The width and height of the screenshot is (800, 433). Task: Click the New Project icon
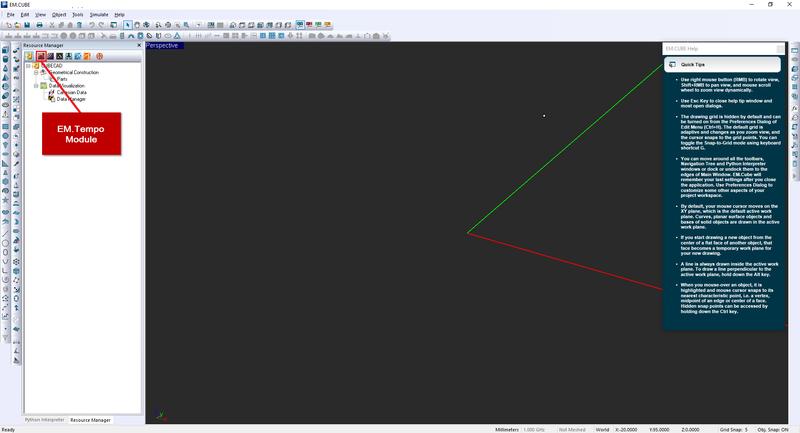click(x=9, y=25)
